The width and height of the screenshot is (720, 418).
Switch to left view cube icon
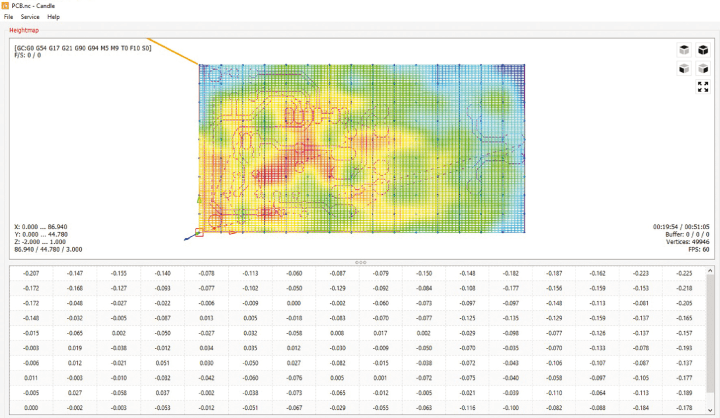click(x=703, y=69)
